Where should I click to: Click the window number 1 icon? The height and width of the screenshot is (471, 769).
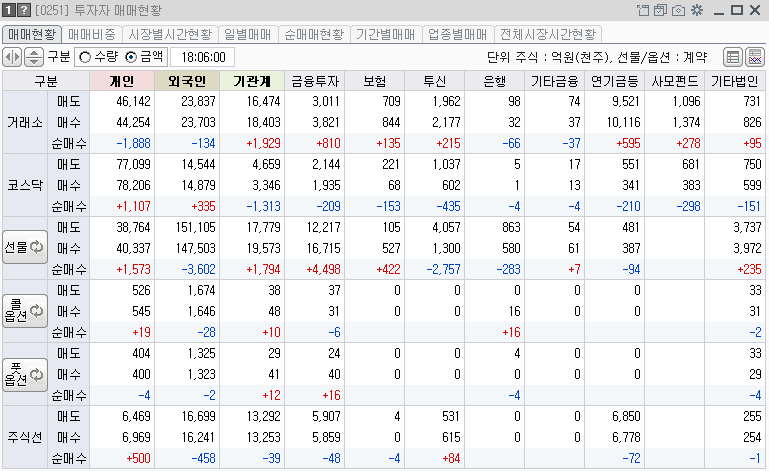tap(9, 10)
